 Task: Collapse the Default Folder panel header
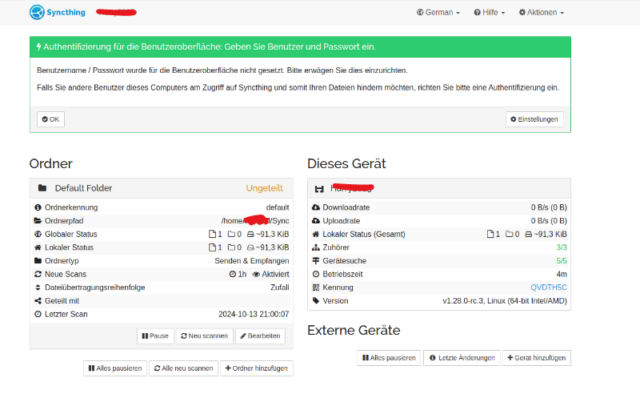pos(161,188)
